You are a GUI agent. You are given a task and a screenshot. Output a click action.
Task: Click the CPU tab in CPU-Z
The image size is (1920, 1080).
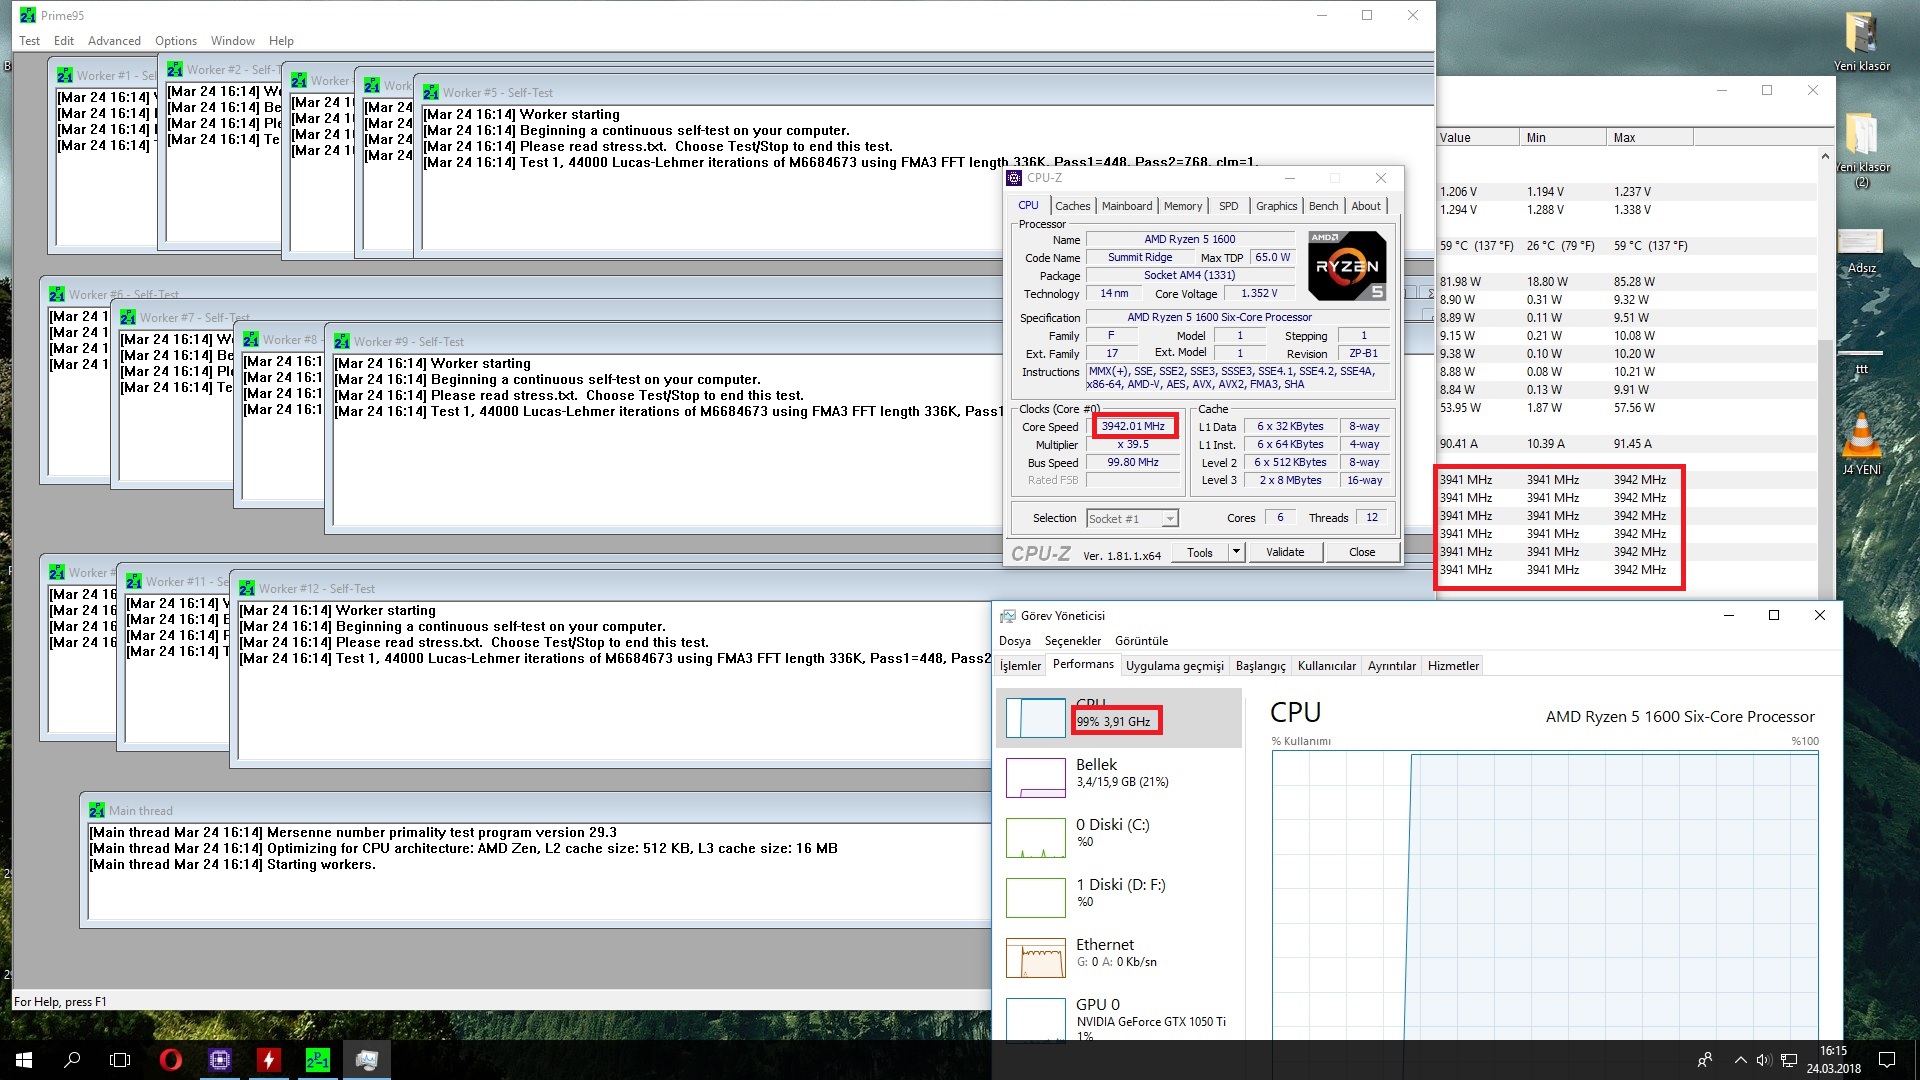(x=1030, y=206)
